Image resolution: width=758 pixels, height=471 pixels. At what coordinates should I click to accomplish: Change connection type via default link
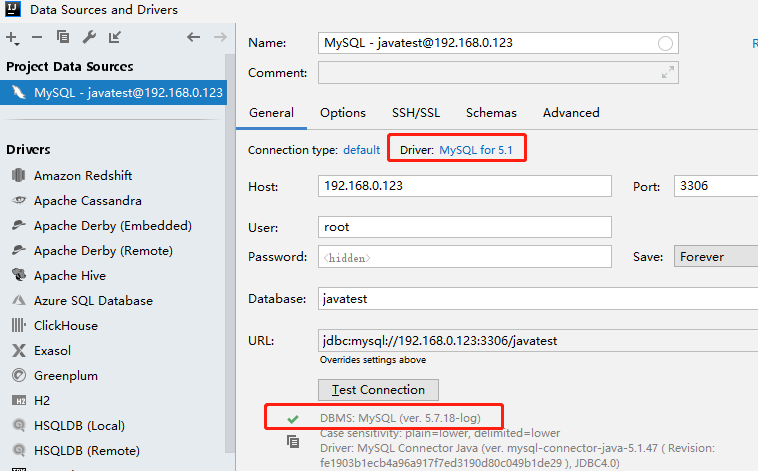pyautogui.click(x=362, y=150)
